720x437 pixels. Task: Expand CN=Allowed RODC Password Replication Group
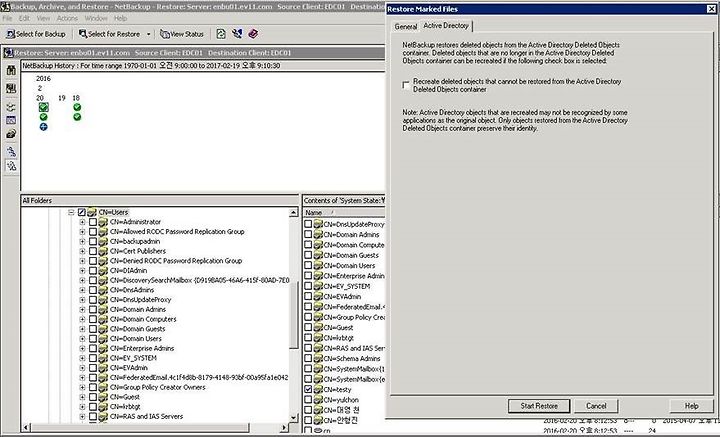(x=82, y=231)
